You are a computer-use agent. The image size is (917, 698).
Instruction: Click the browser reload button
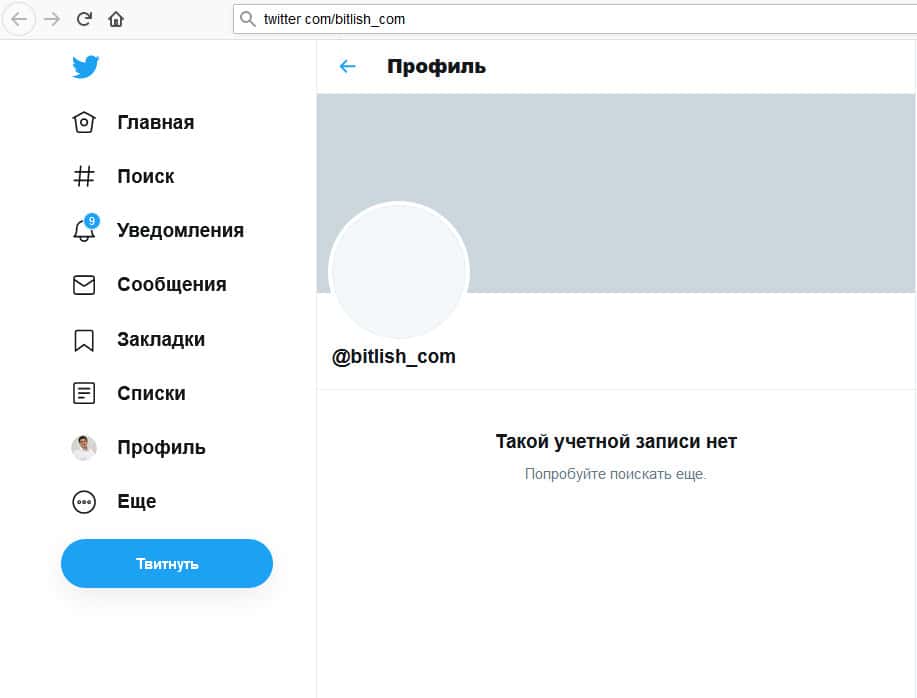84,18
